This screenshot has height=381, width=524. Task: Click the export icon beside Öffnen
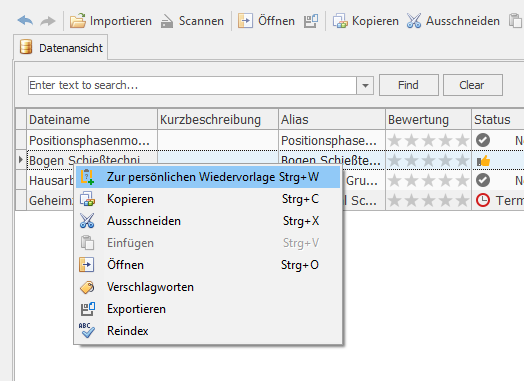311,21
